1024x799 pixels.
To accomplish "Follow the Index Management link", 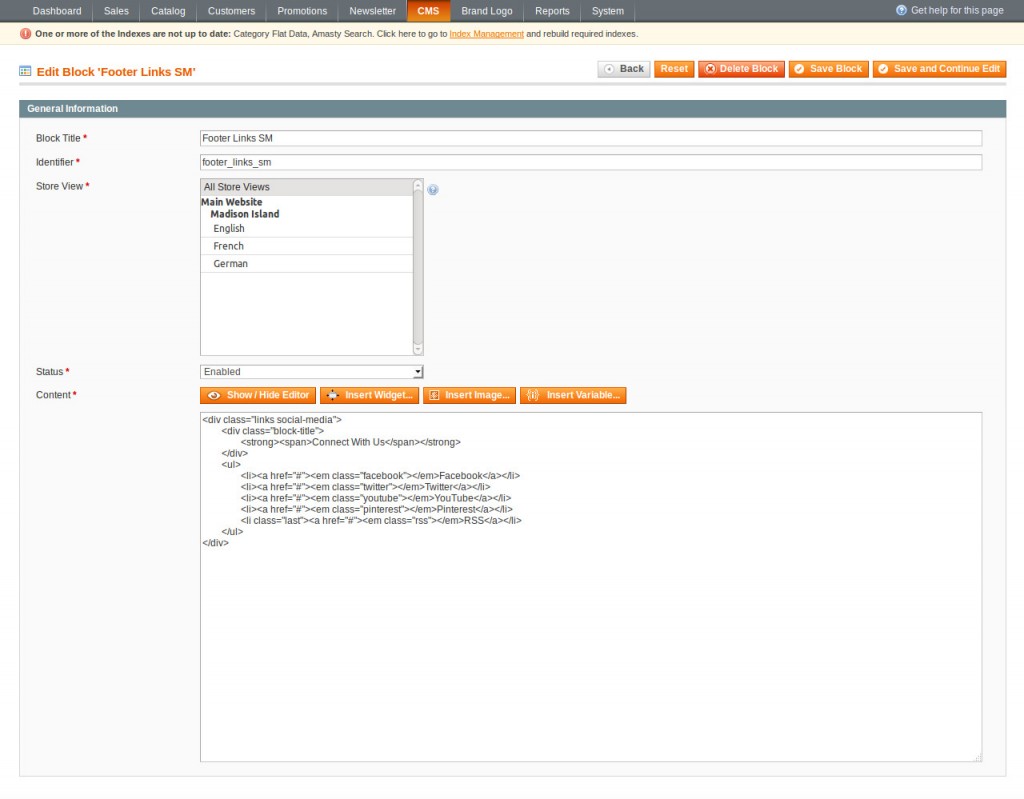I will coord(486,34).
